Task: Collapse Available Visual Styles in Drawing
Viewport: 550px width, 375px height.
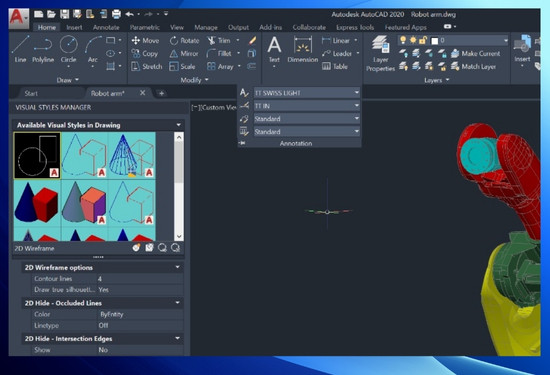Action: tap(179, 125)
